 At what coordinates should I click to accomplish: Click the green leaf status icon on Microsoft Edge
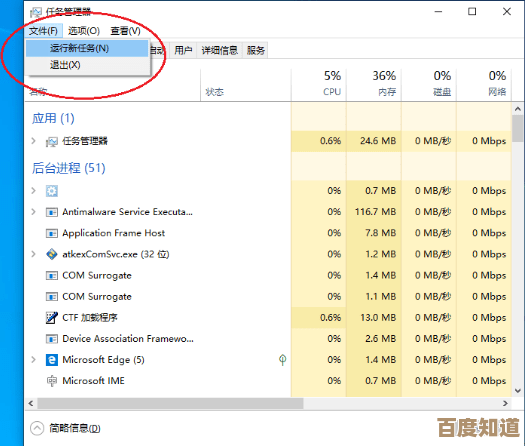click(x=283, y=360)
